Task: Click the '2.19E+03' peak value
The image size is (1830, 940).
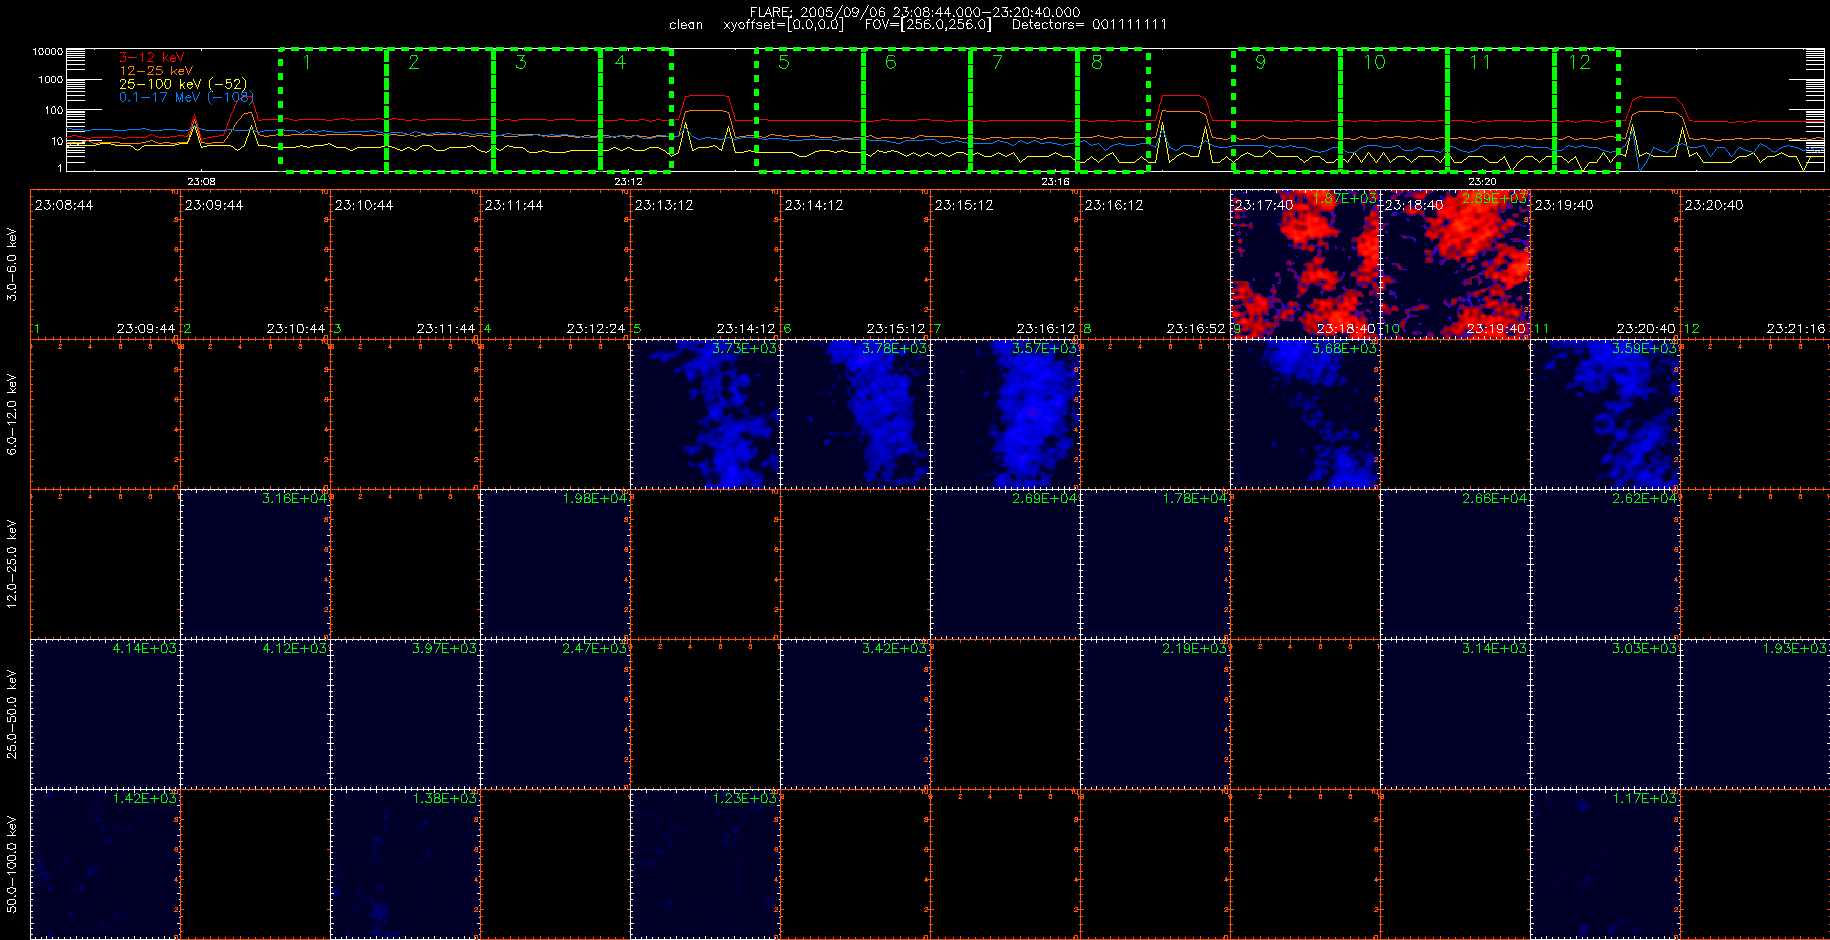Action: (x=1194, y=648)
